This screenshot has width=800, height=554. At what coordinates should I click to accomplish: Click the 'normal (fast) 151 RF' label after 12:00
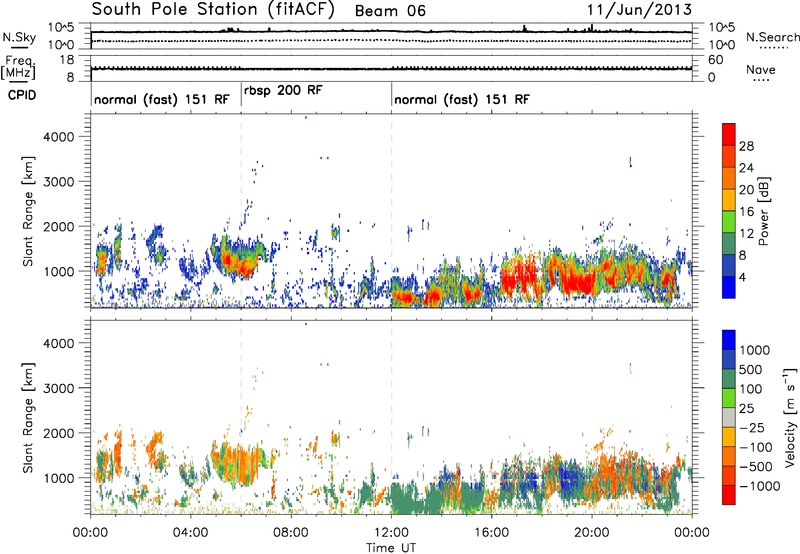coord(462,99)
